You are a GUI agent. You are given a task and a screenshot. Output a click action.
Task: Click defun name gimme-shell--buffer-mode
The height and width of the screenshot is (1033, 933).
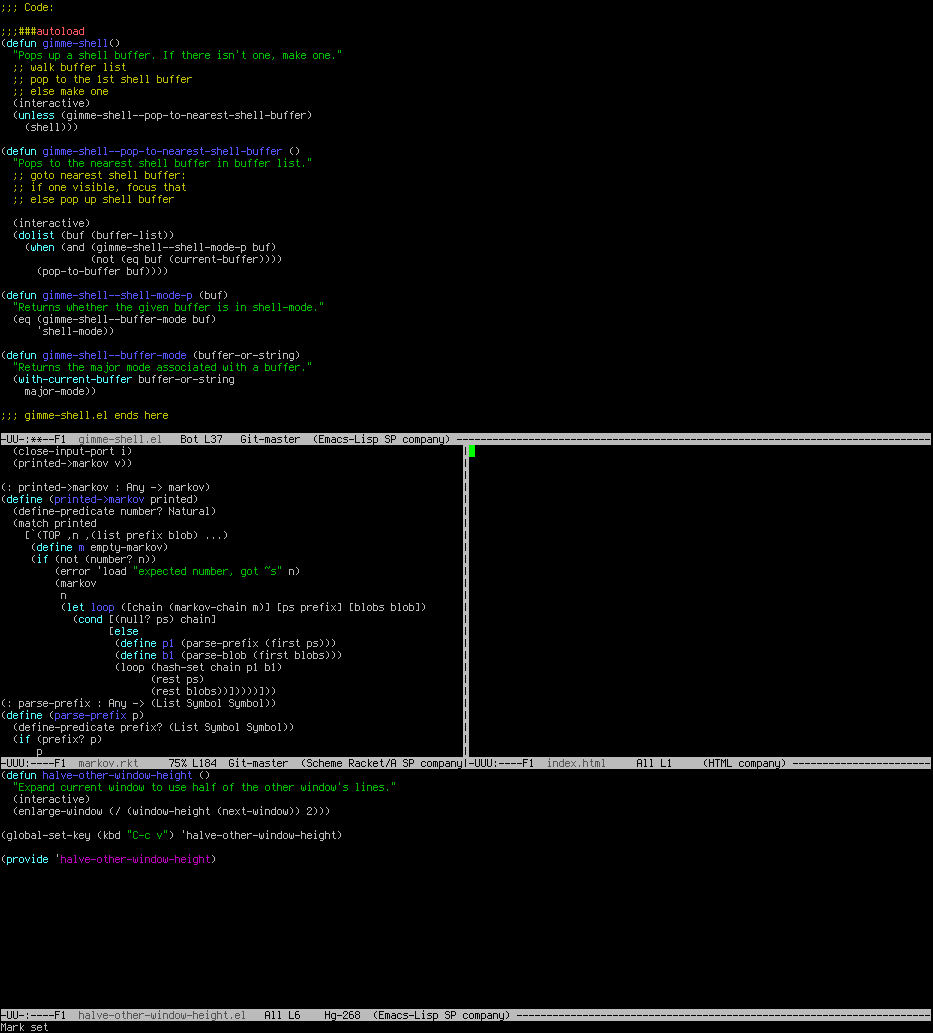[114, 355]
